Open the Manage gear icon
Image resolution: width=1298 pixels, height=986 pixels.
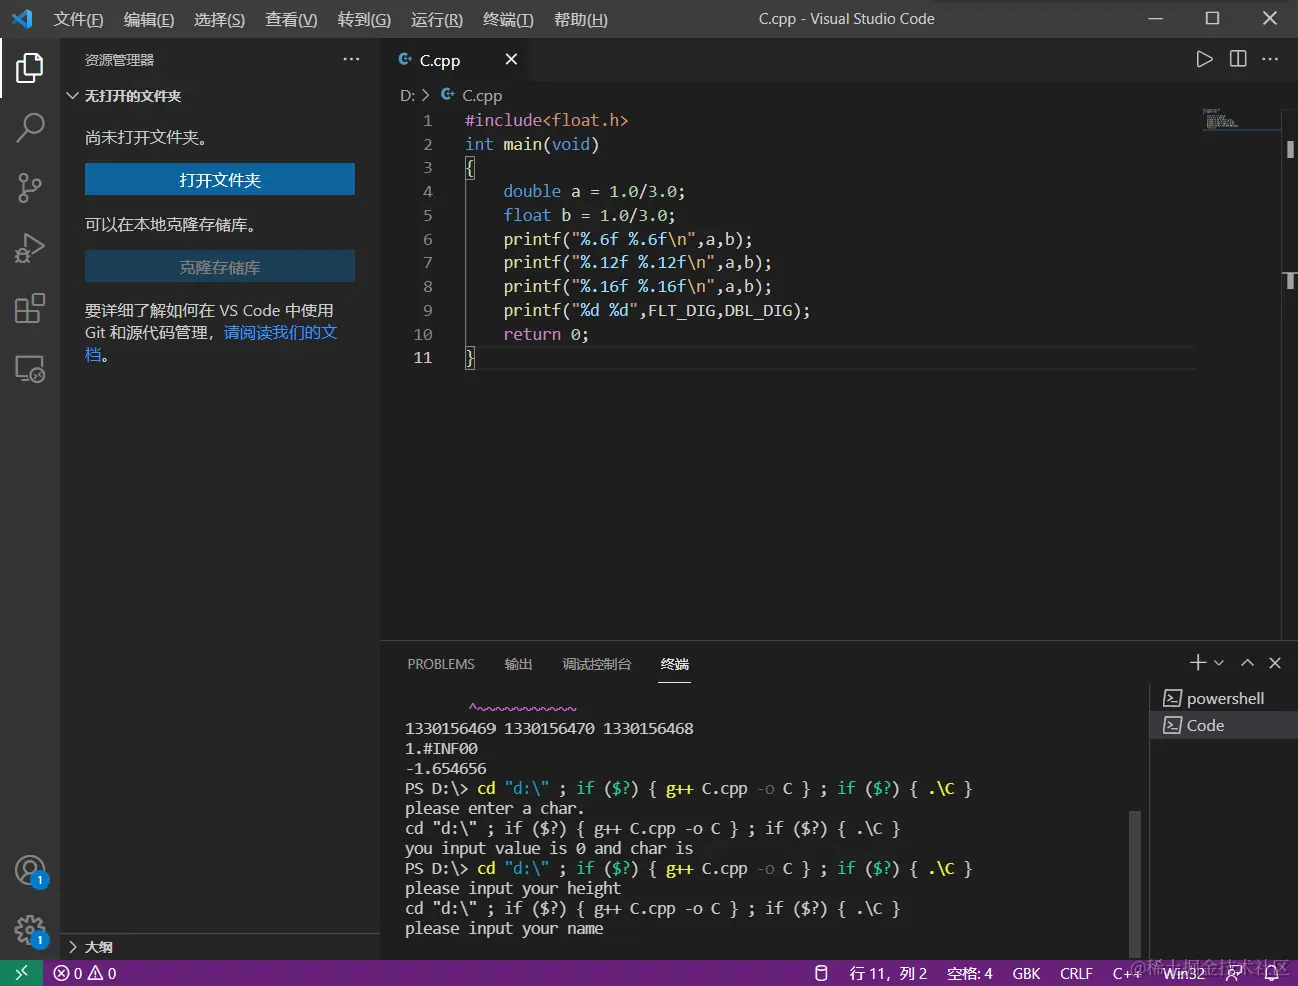pos(30,930)
